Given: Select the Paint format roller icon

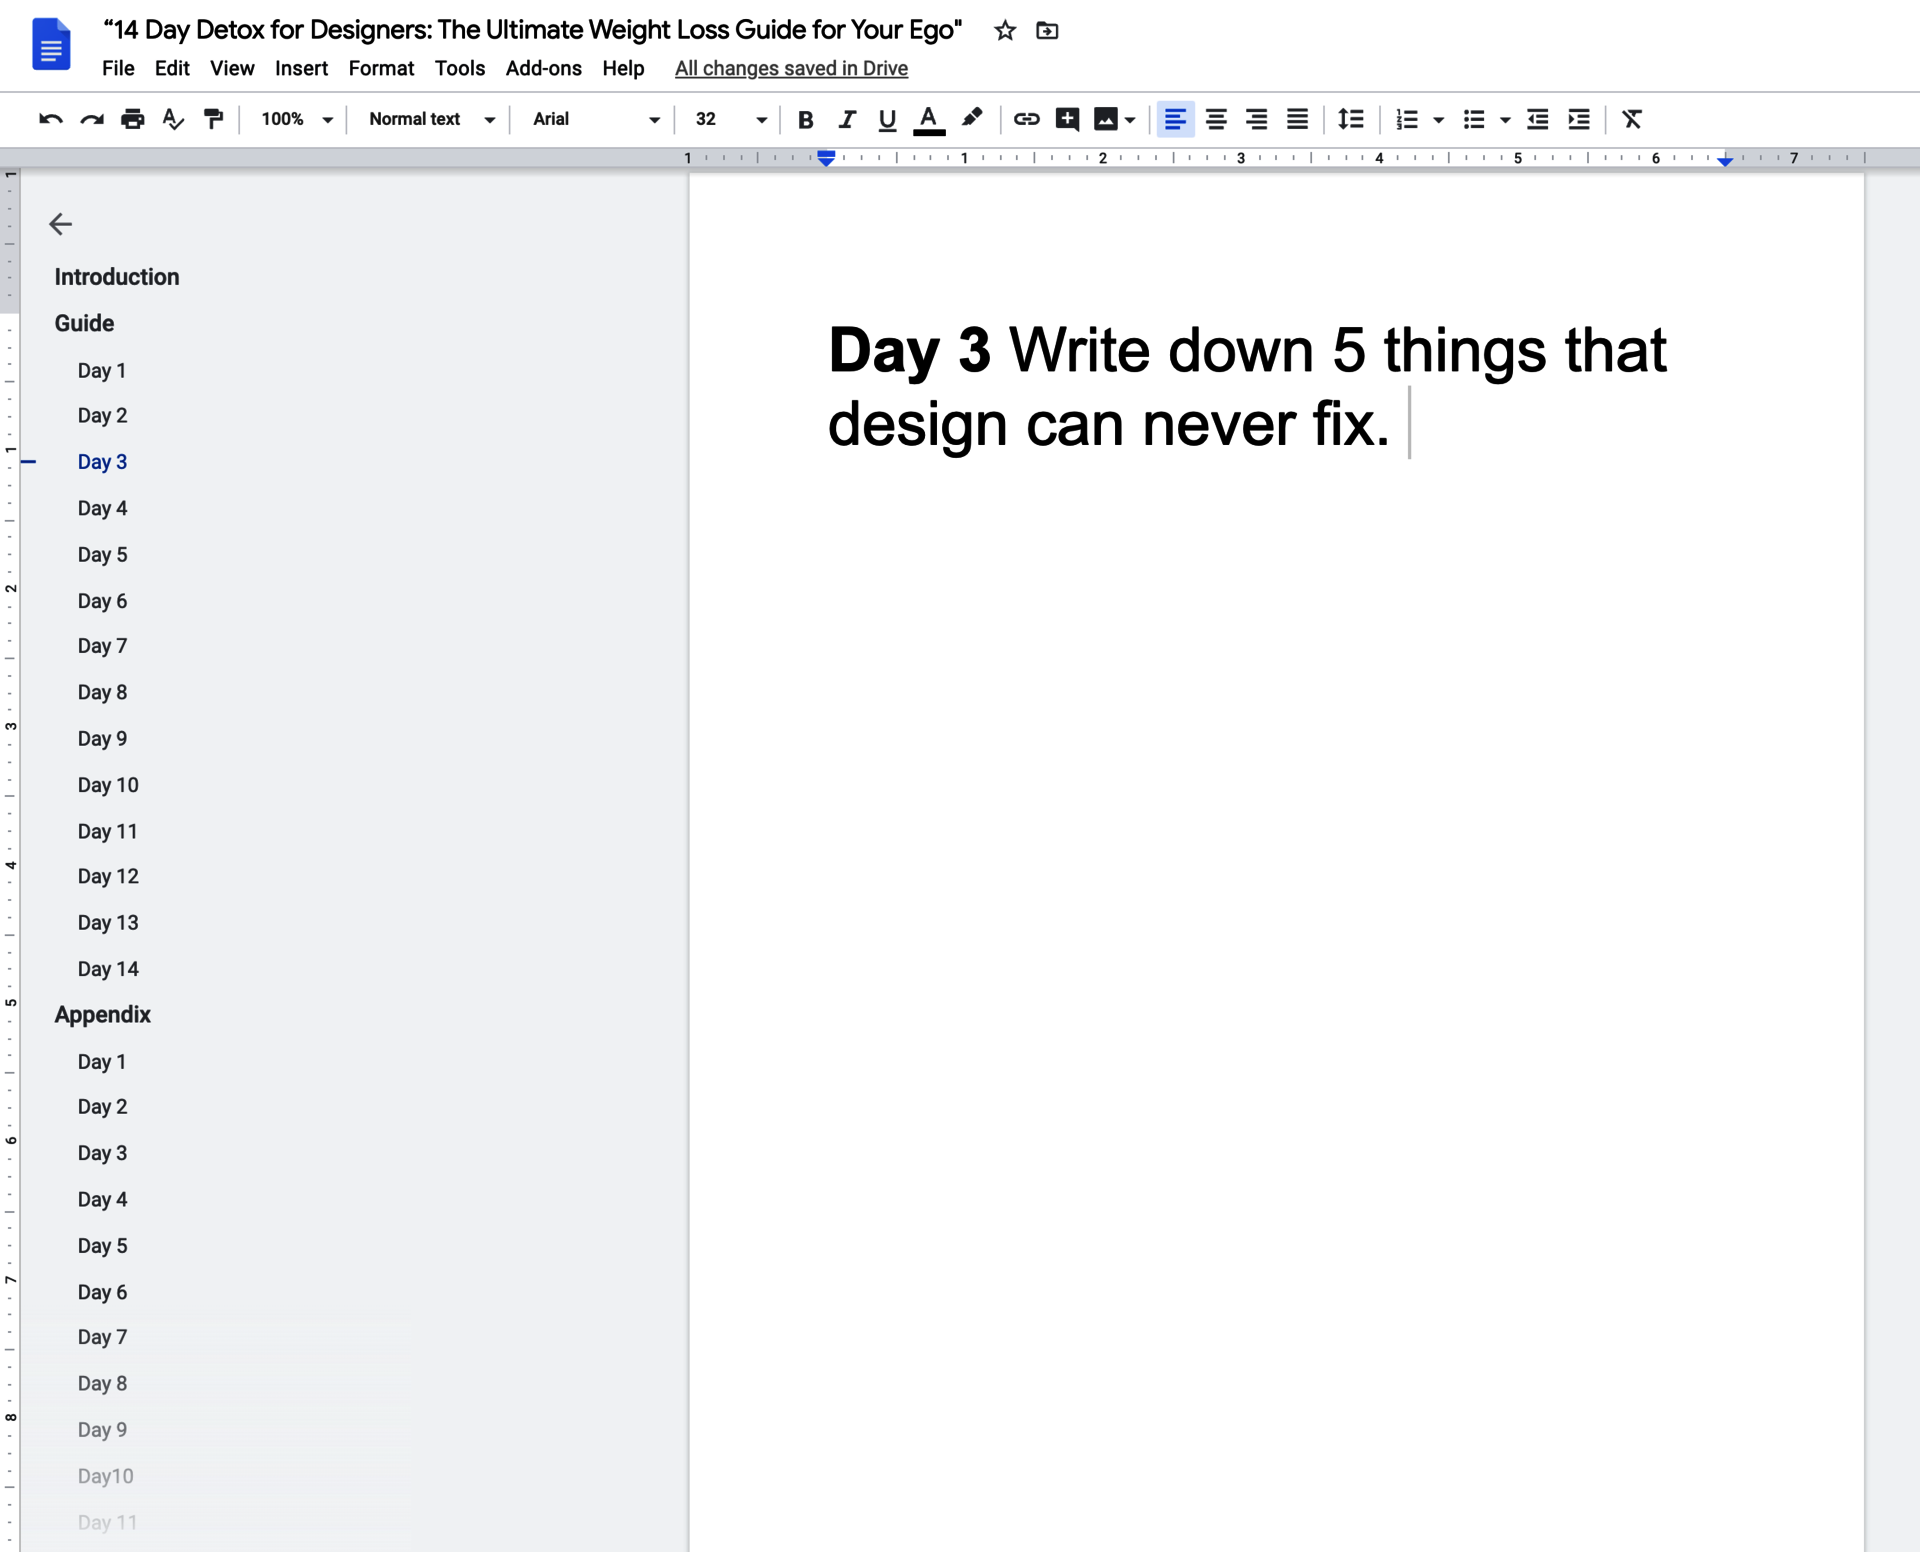Looking at the screenshot, I should click(213, 119).
